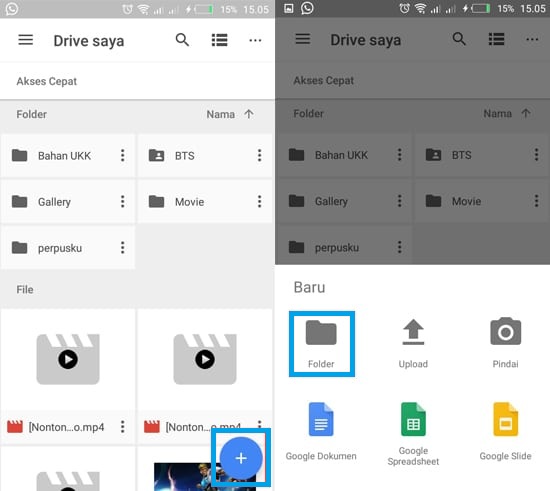The height and width of the screenshot is (491, 550).
Task: Switch to list view in left screen
Action: [x=220, y=40]
